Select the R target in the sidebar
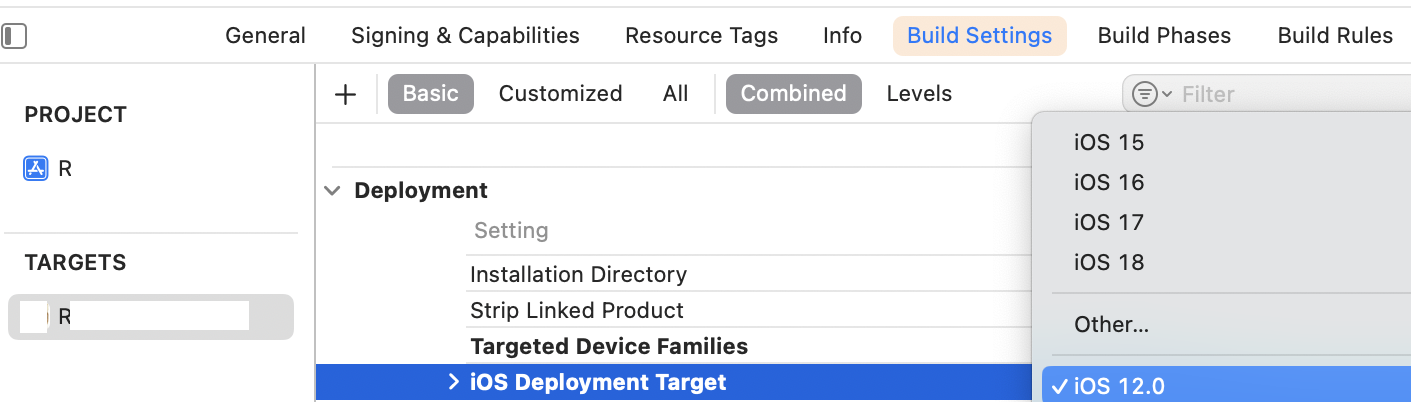1411x402 pixels. (151, 317)
